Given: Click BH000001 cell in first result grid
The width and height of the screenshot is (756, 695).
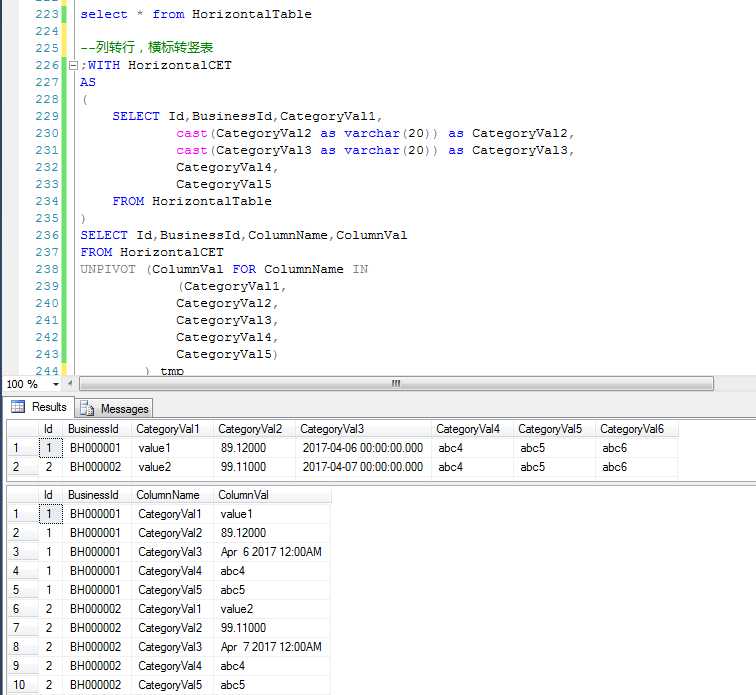Looking at the screenshot, I should click(96, 448).
